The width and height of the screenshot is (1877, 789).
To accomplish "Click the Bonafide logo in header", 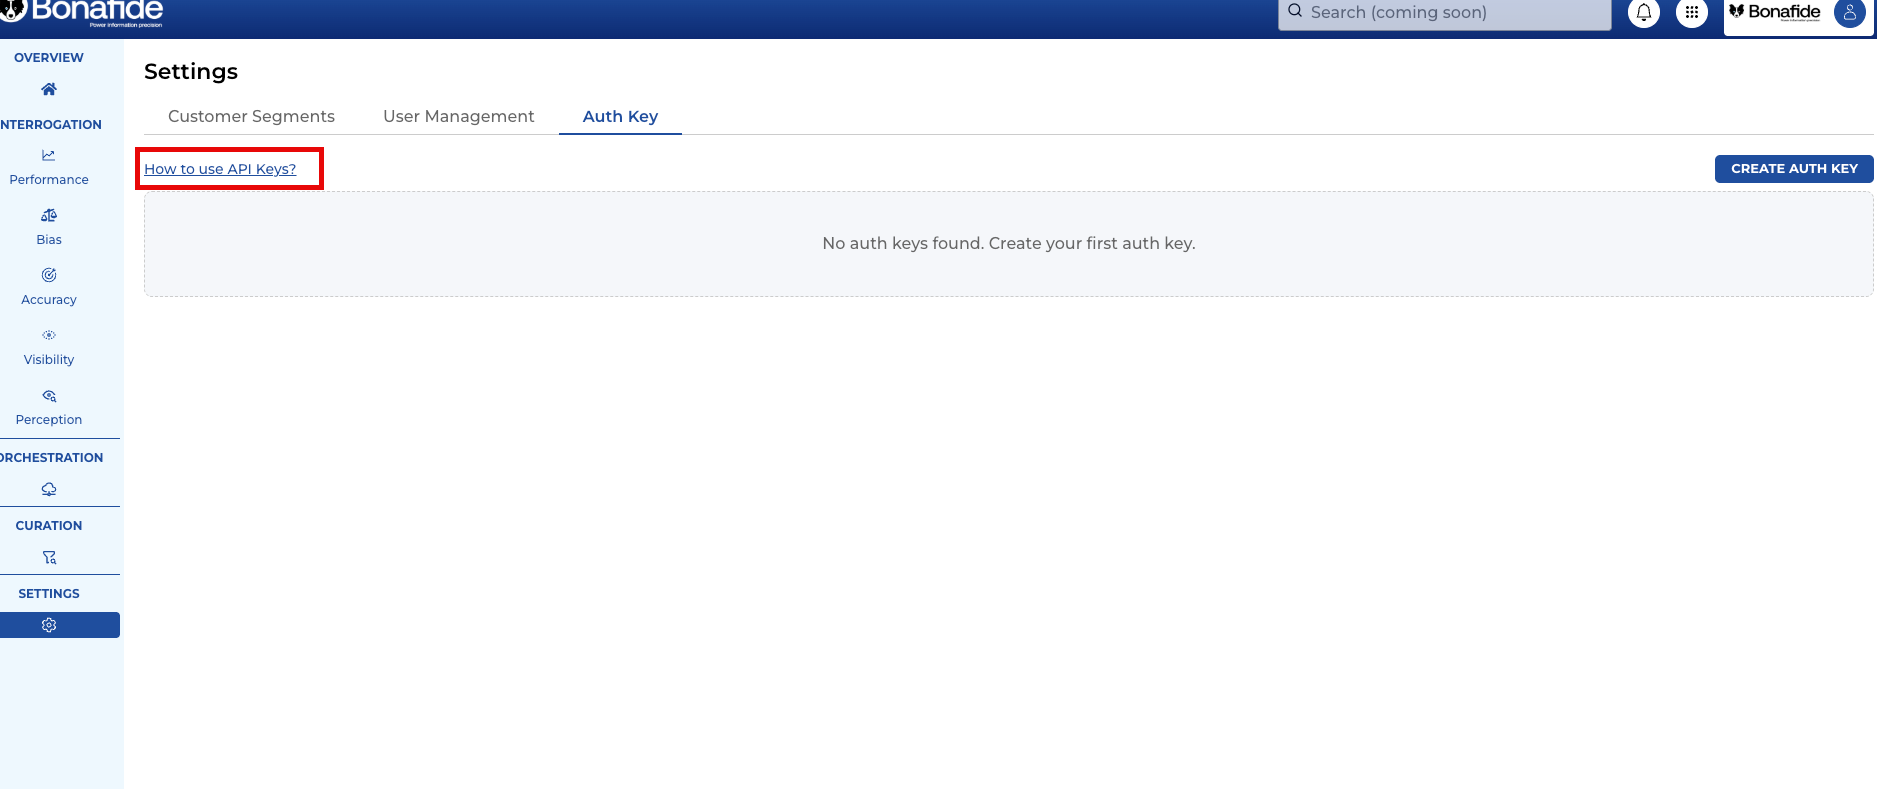I will 85,12.
